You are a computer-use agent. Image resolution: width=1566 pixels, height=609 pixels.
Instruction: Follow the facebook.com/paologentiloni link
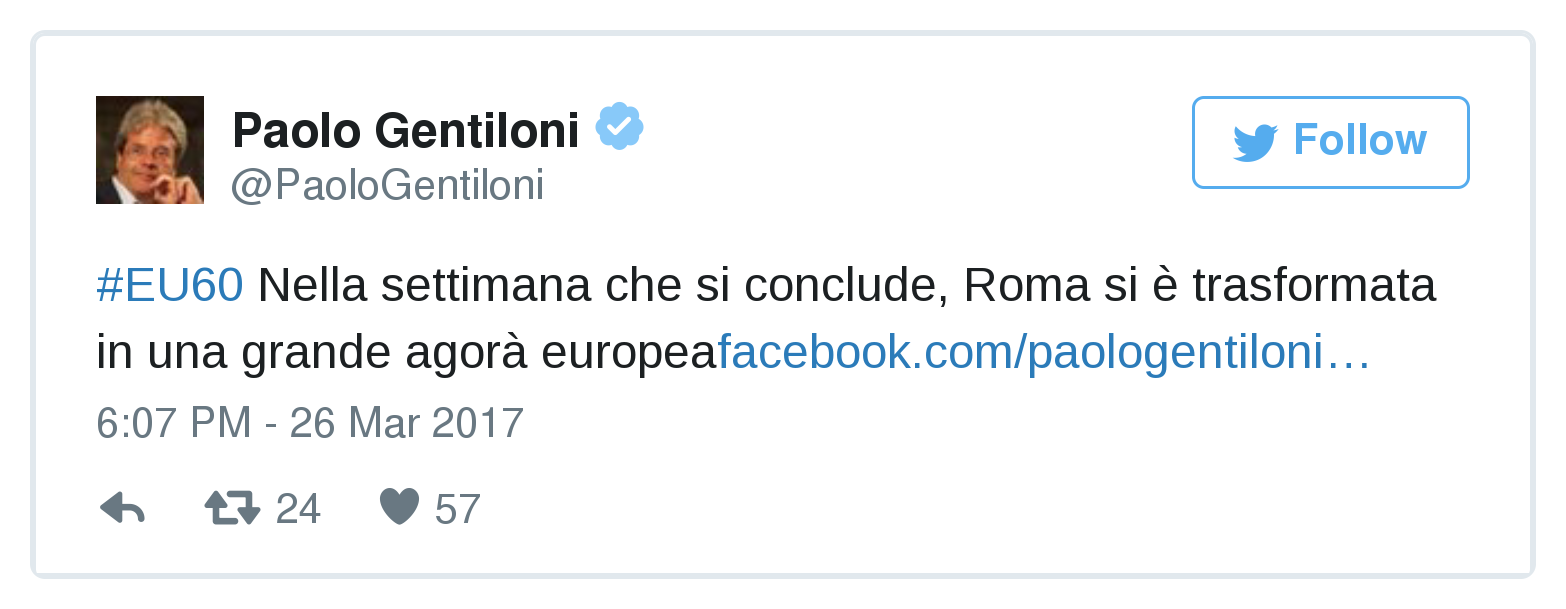[1020, 352]
